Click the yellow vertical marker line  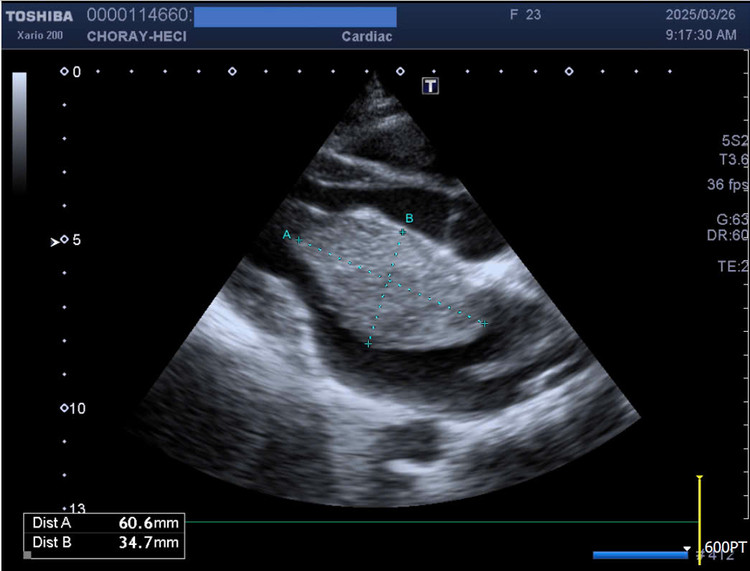coord(700,520)
